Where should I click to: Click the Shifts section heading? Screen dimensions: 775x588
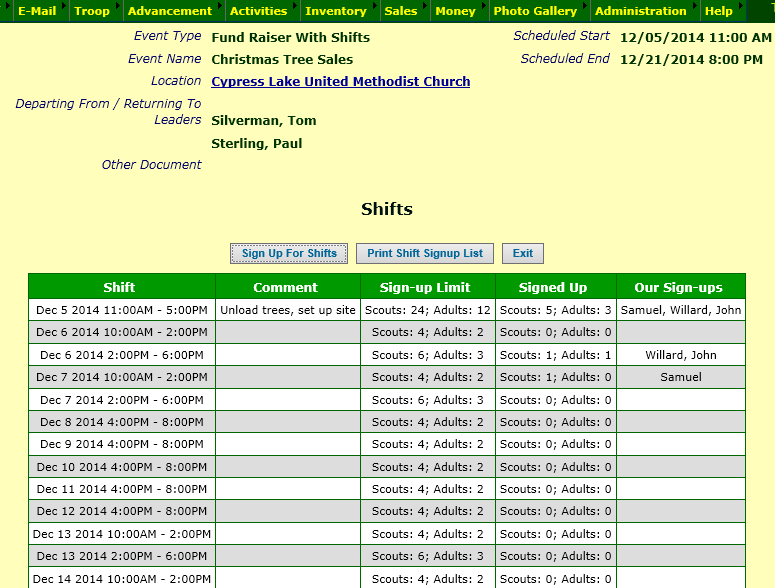387,209
